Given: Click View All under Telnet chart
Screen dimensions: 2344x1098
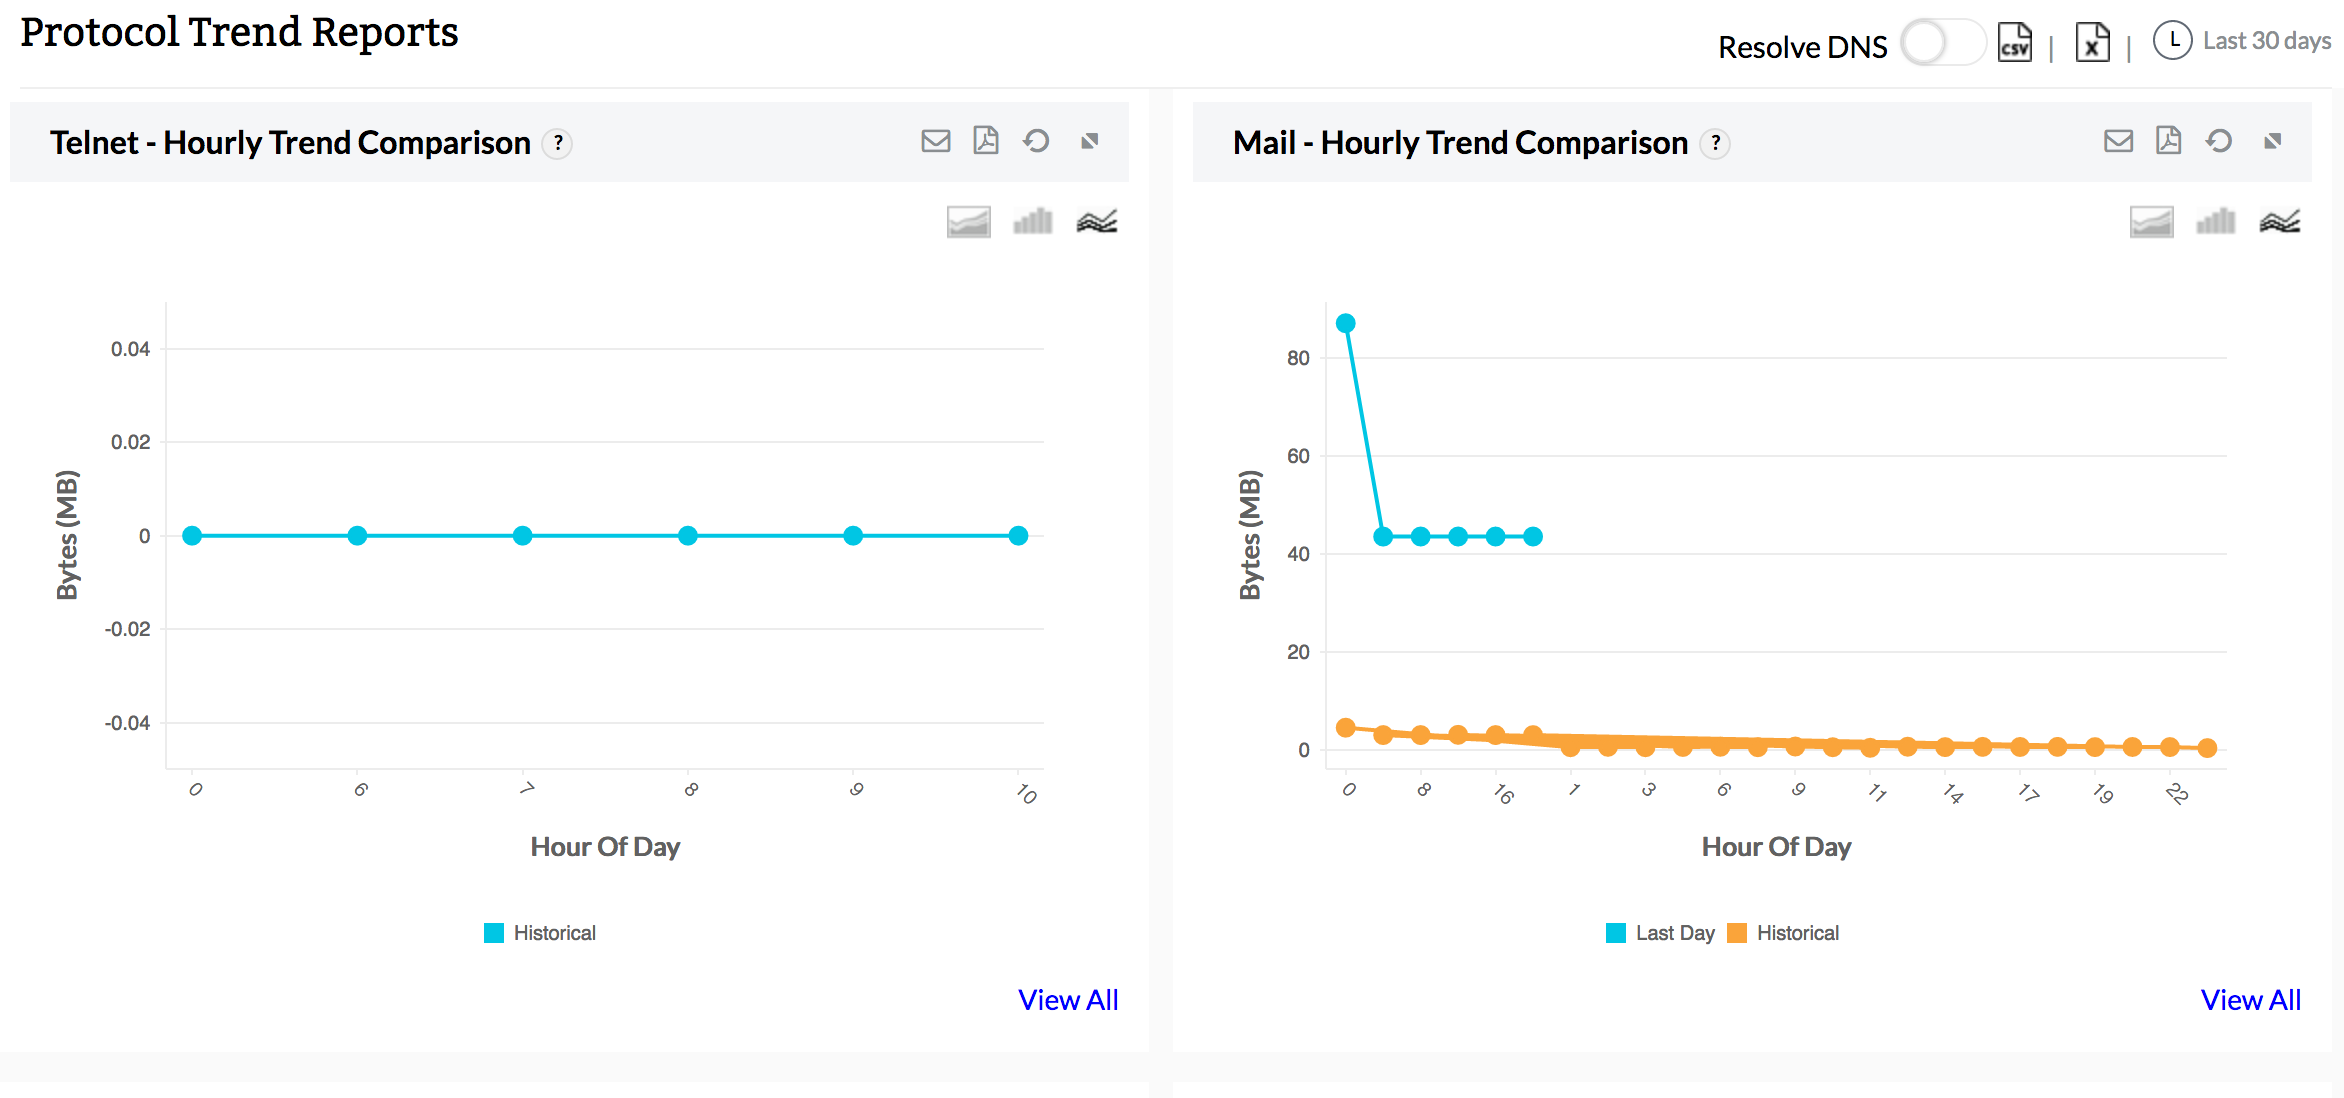Looking at the screenshot, I should click(1068, 1000).
